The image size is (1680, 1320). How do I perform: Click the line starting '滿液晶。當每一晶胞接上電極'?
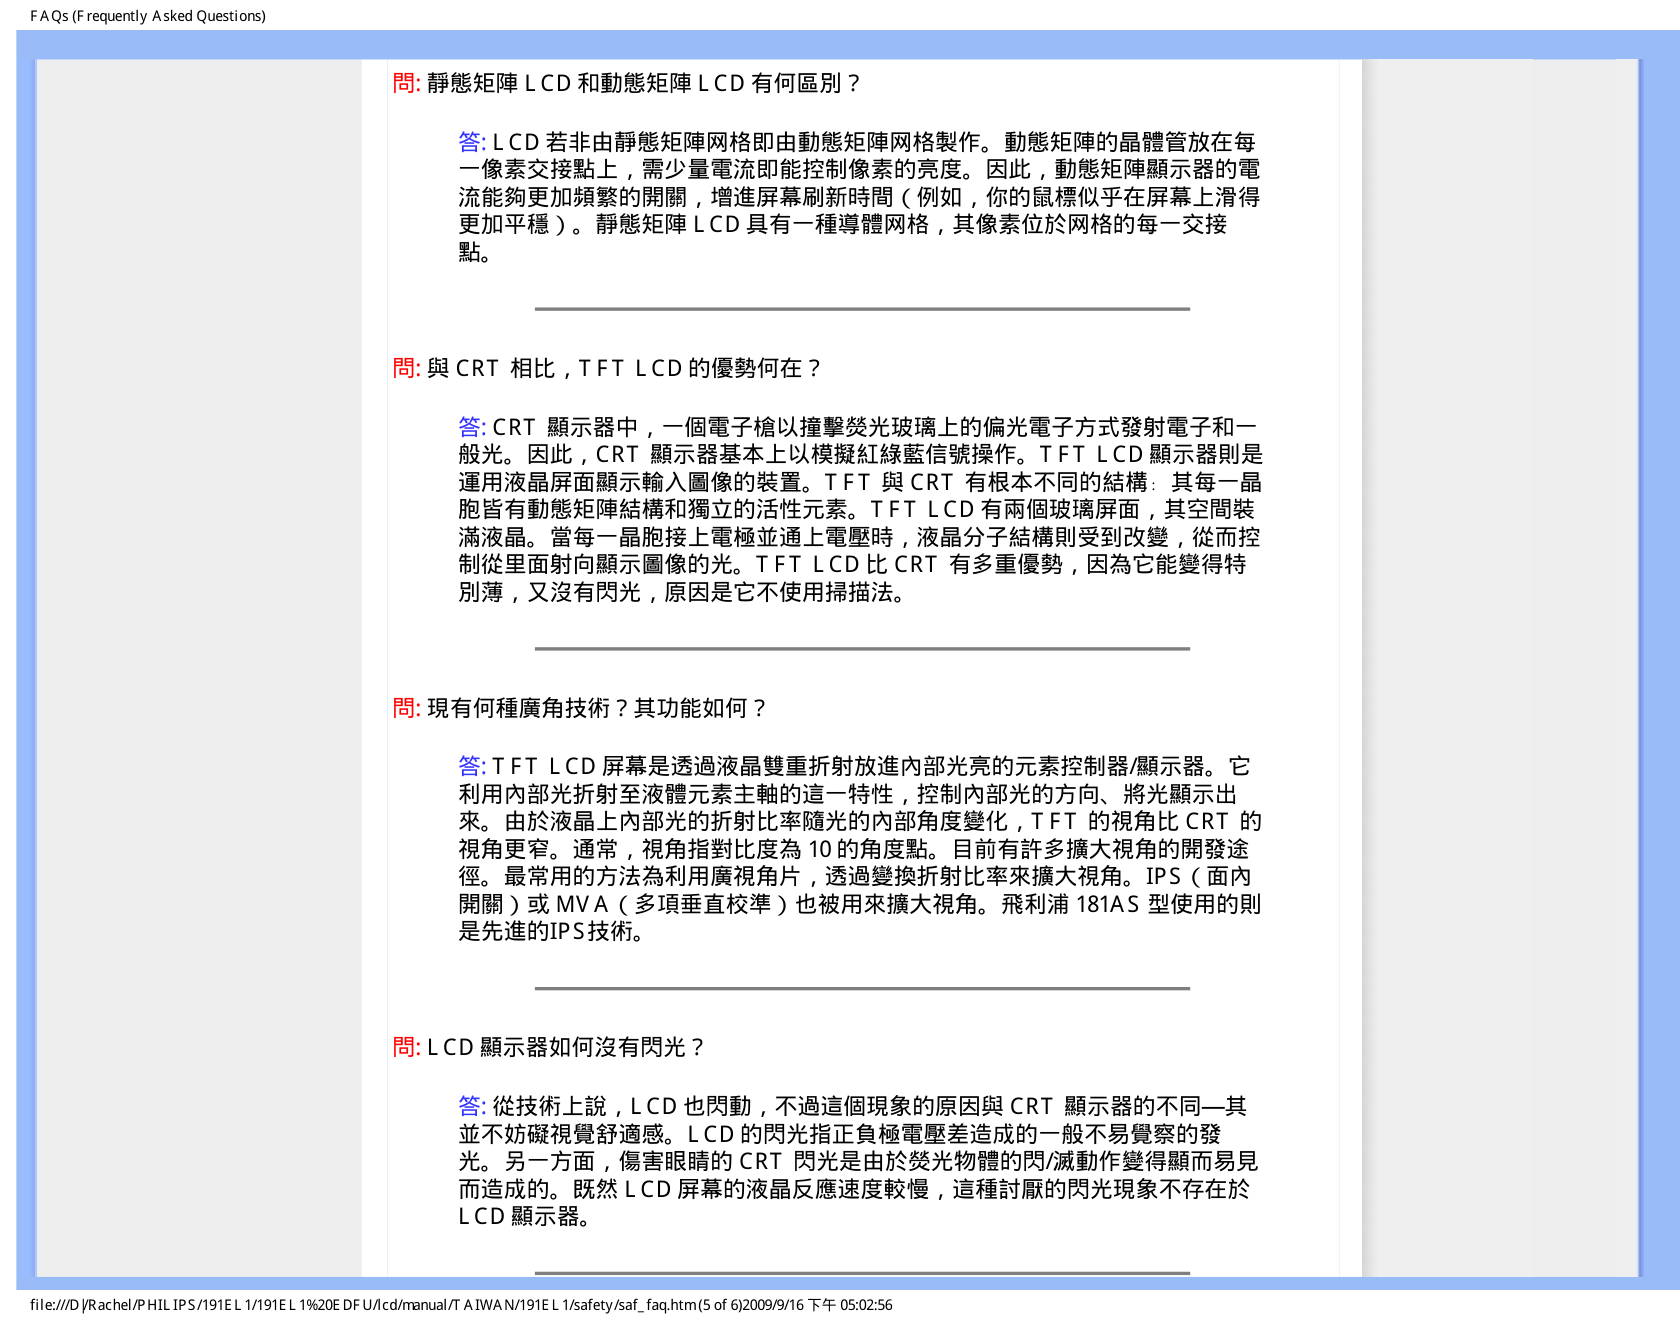point(859,537)
